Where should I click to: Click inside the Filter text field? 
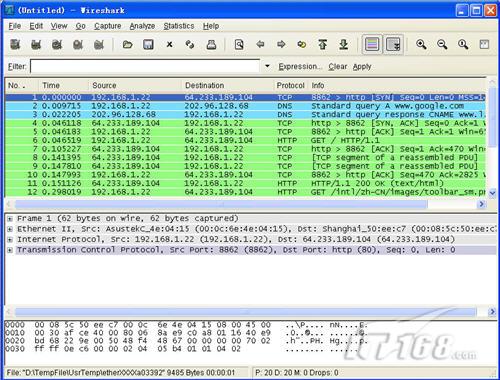pyautogui.click(x=145, y=66)
